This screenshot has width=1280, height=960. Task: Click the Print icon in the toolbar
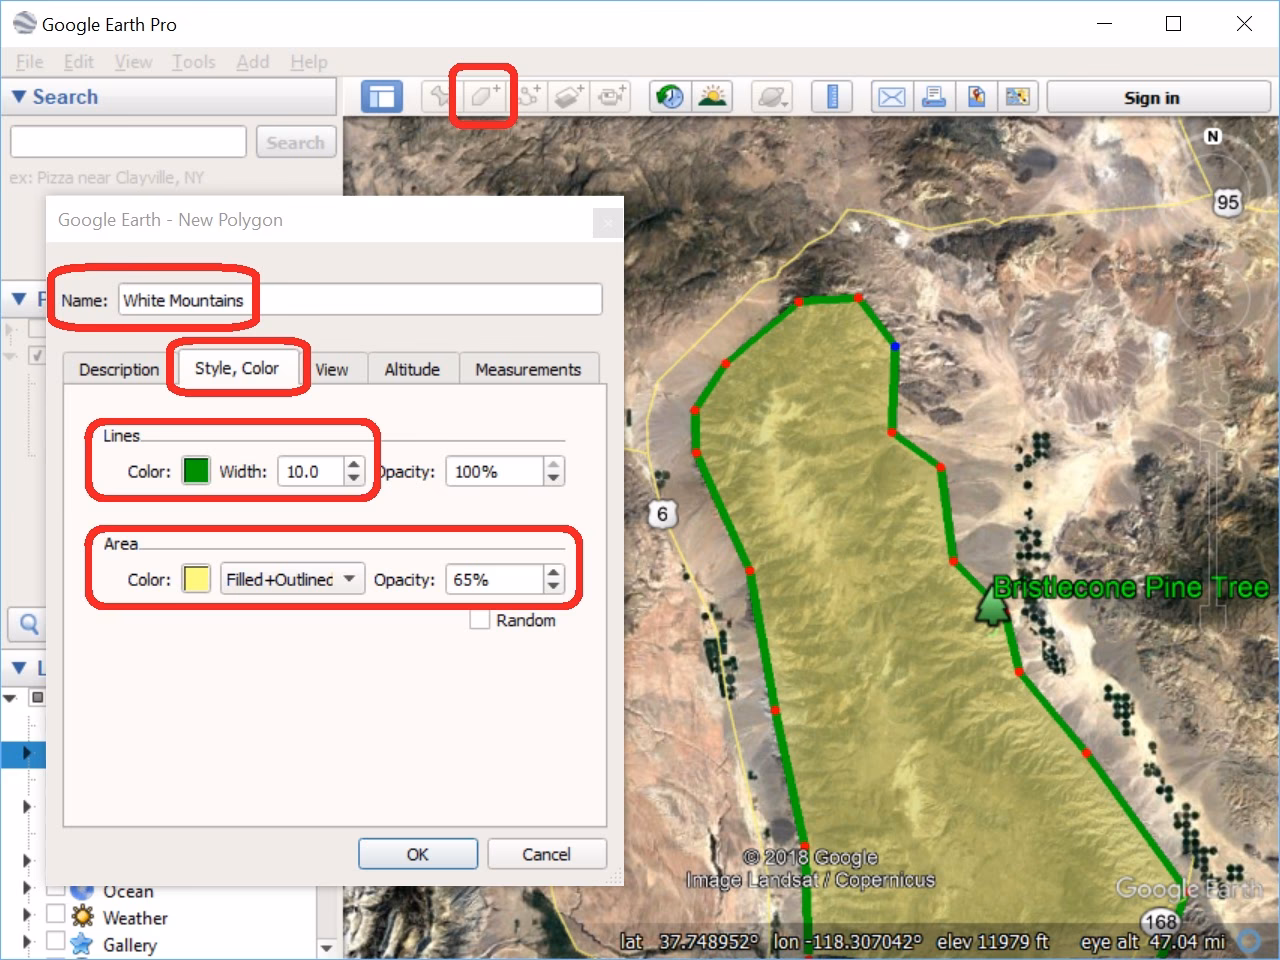(x=933, y=97)
